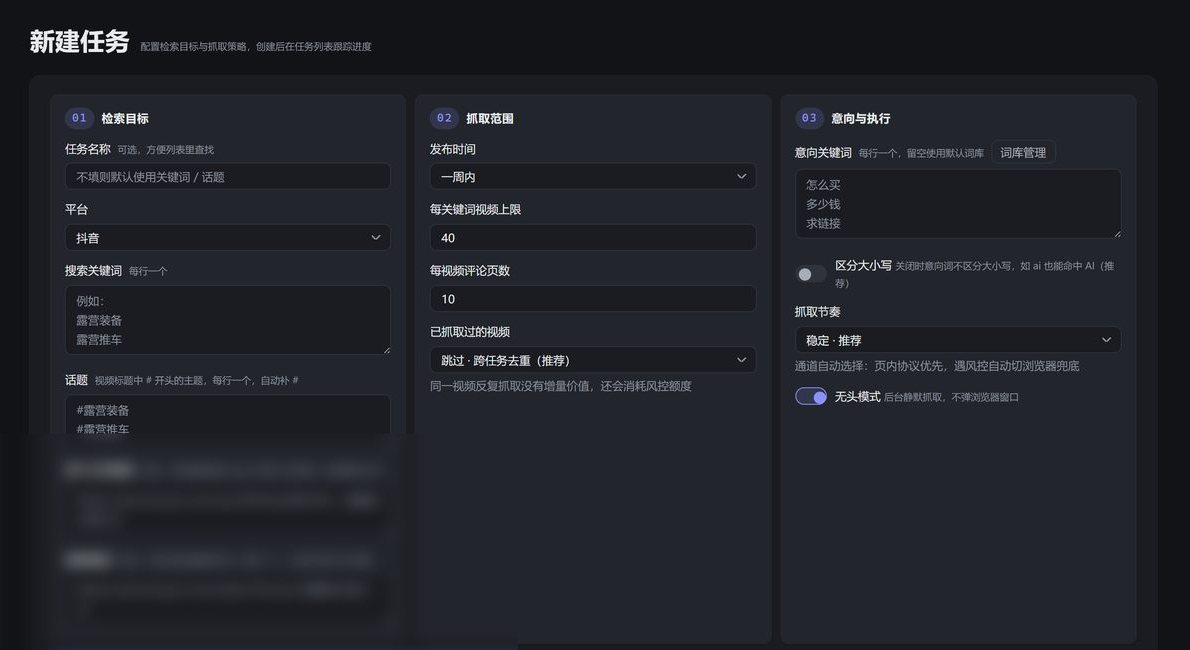
Task: Click the 抓取范围 section title
Action: point(490,118)
